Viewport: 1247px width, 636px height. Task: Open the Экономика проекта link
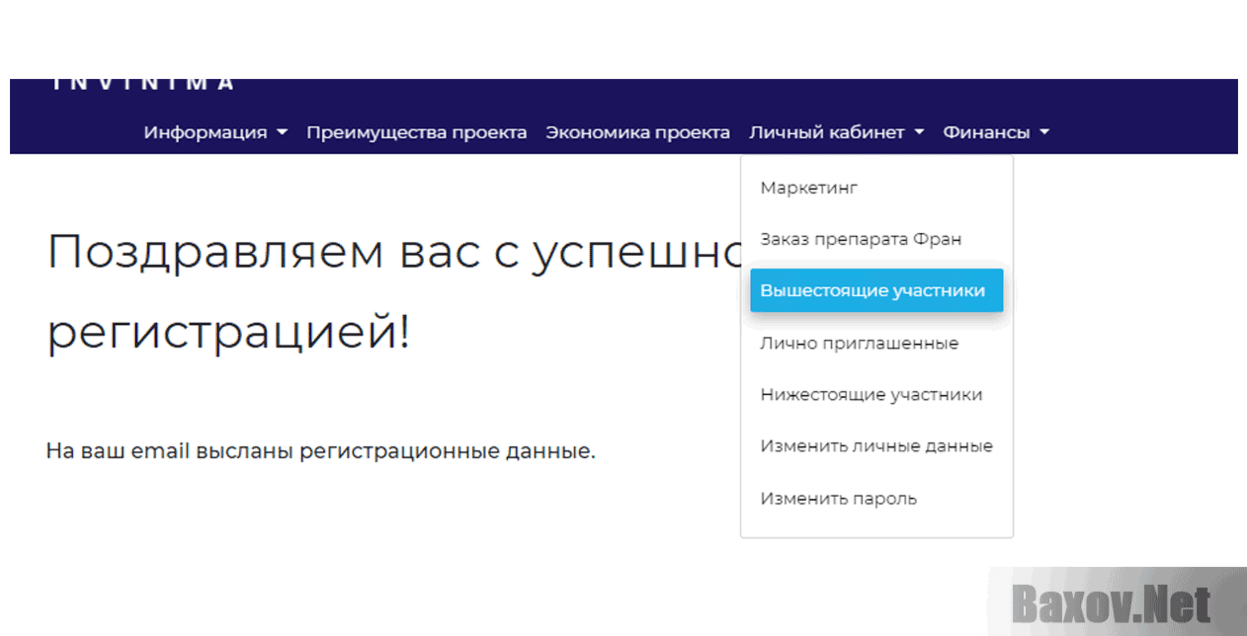pyautogui.click(x=637, y=133)
